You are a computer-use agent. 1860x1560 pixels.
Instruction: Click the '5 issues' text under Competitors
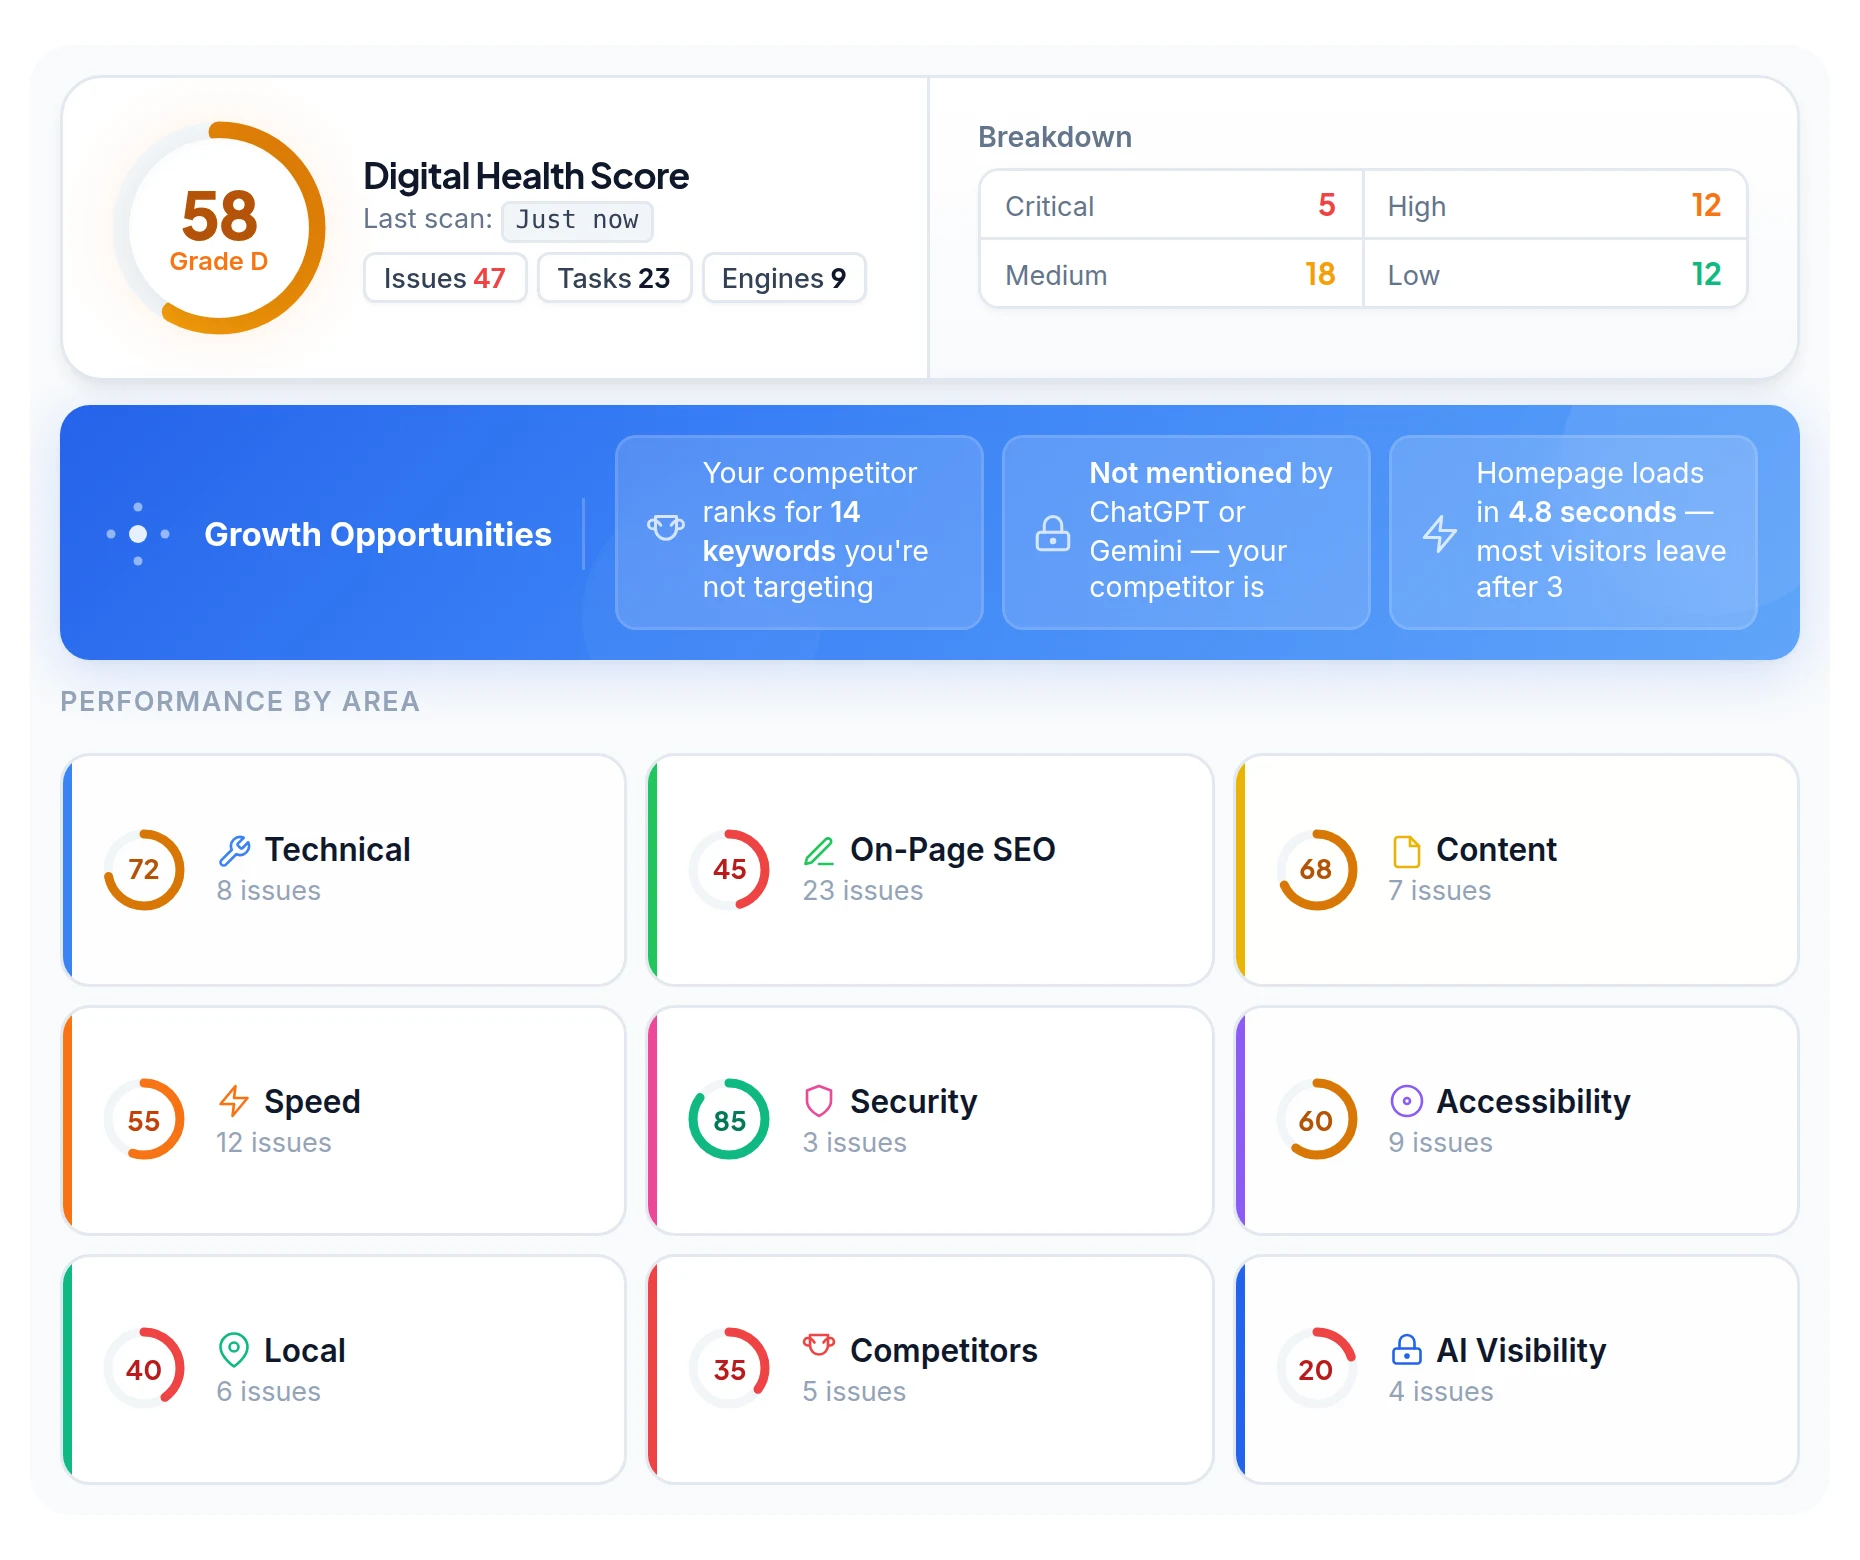pos(854,1391)
